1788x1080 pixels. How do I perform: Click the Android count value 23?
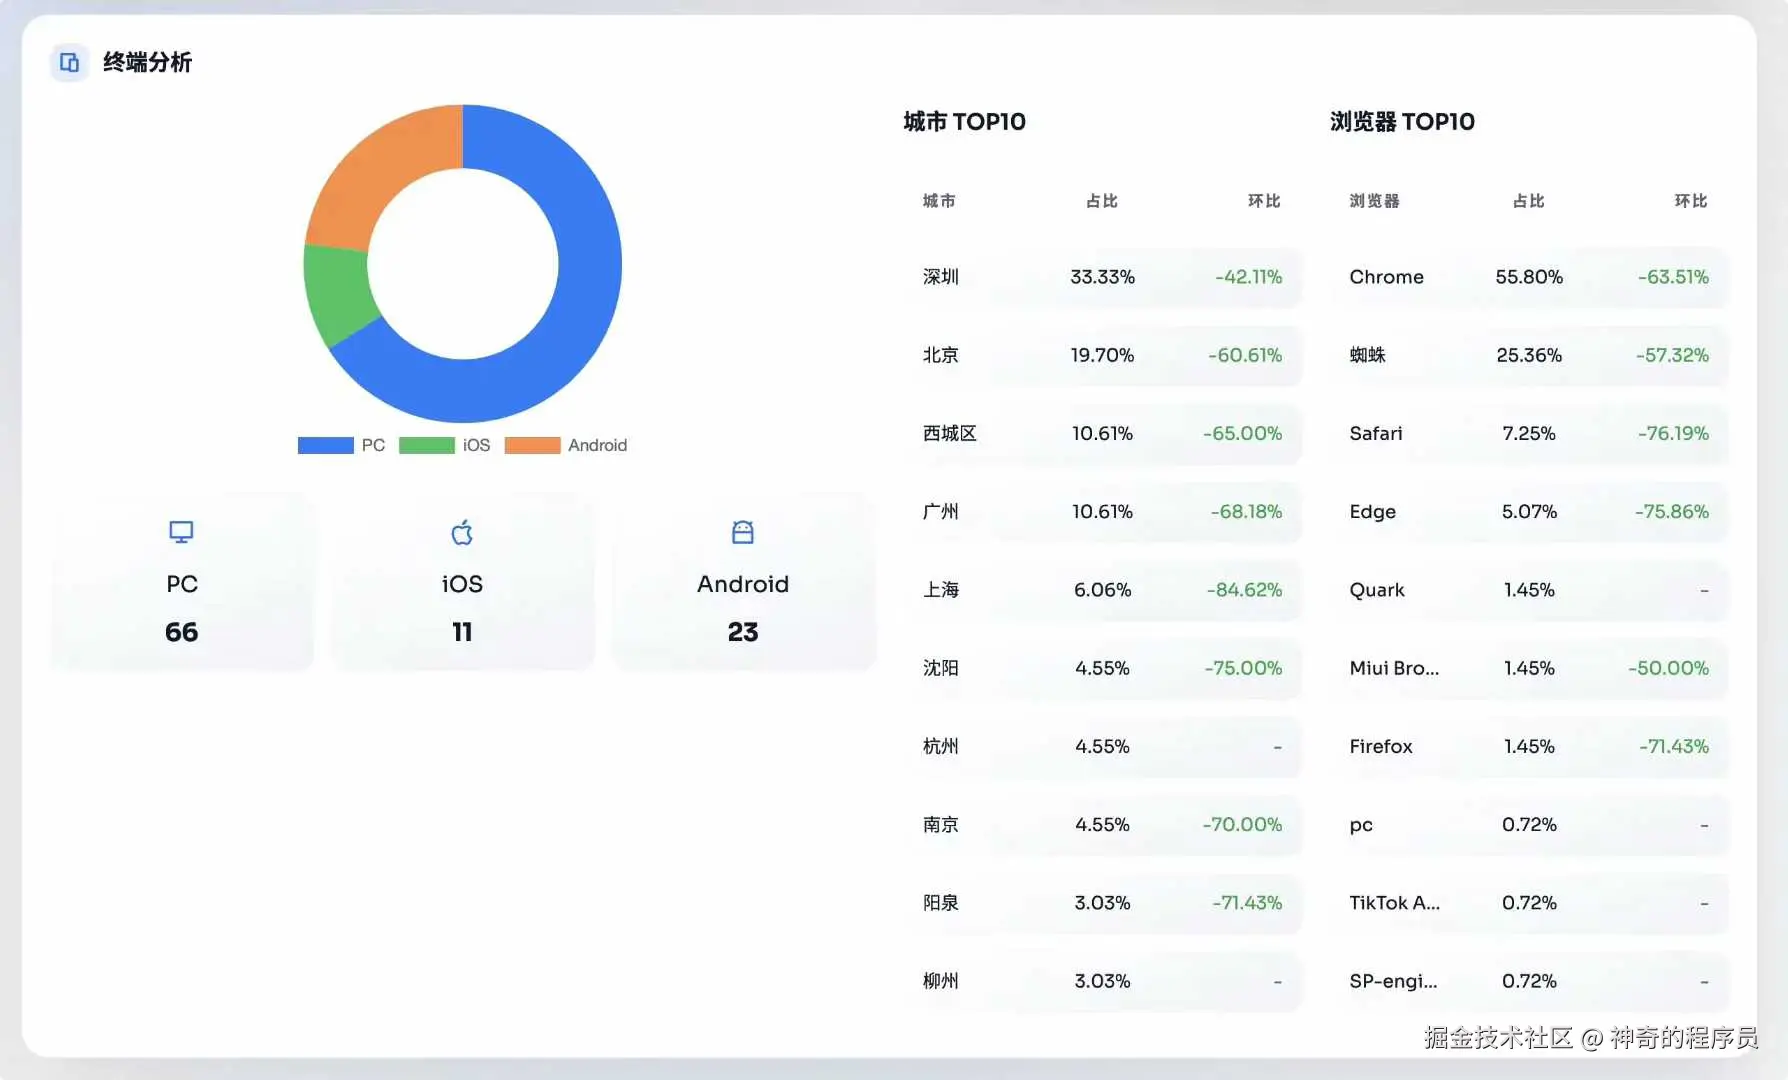point(742,631)
